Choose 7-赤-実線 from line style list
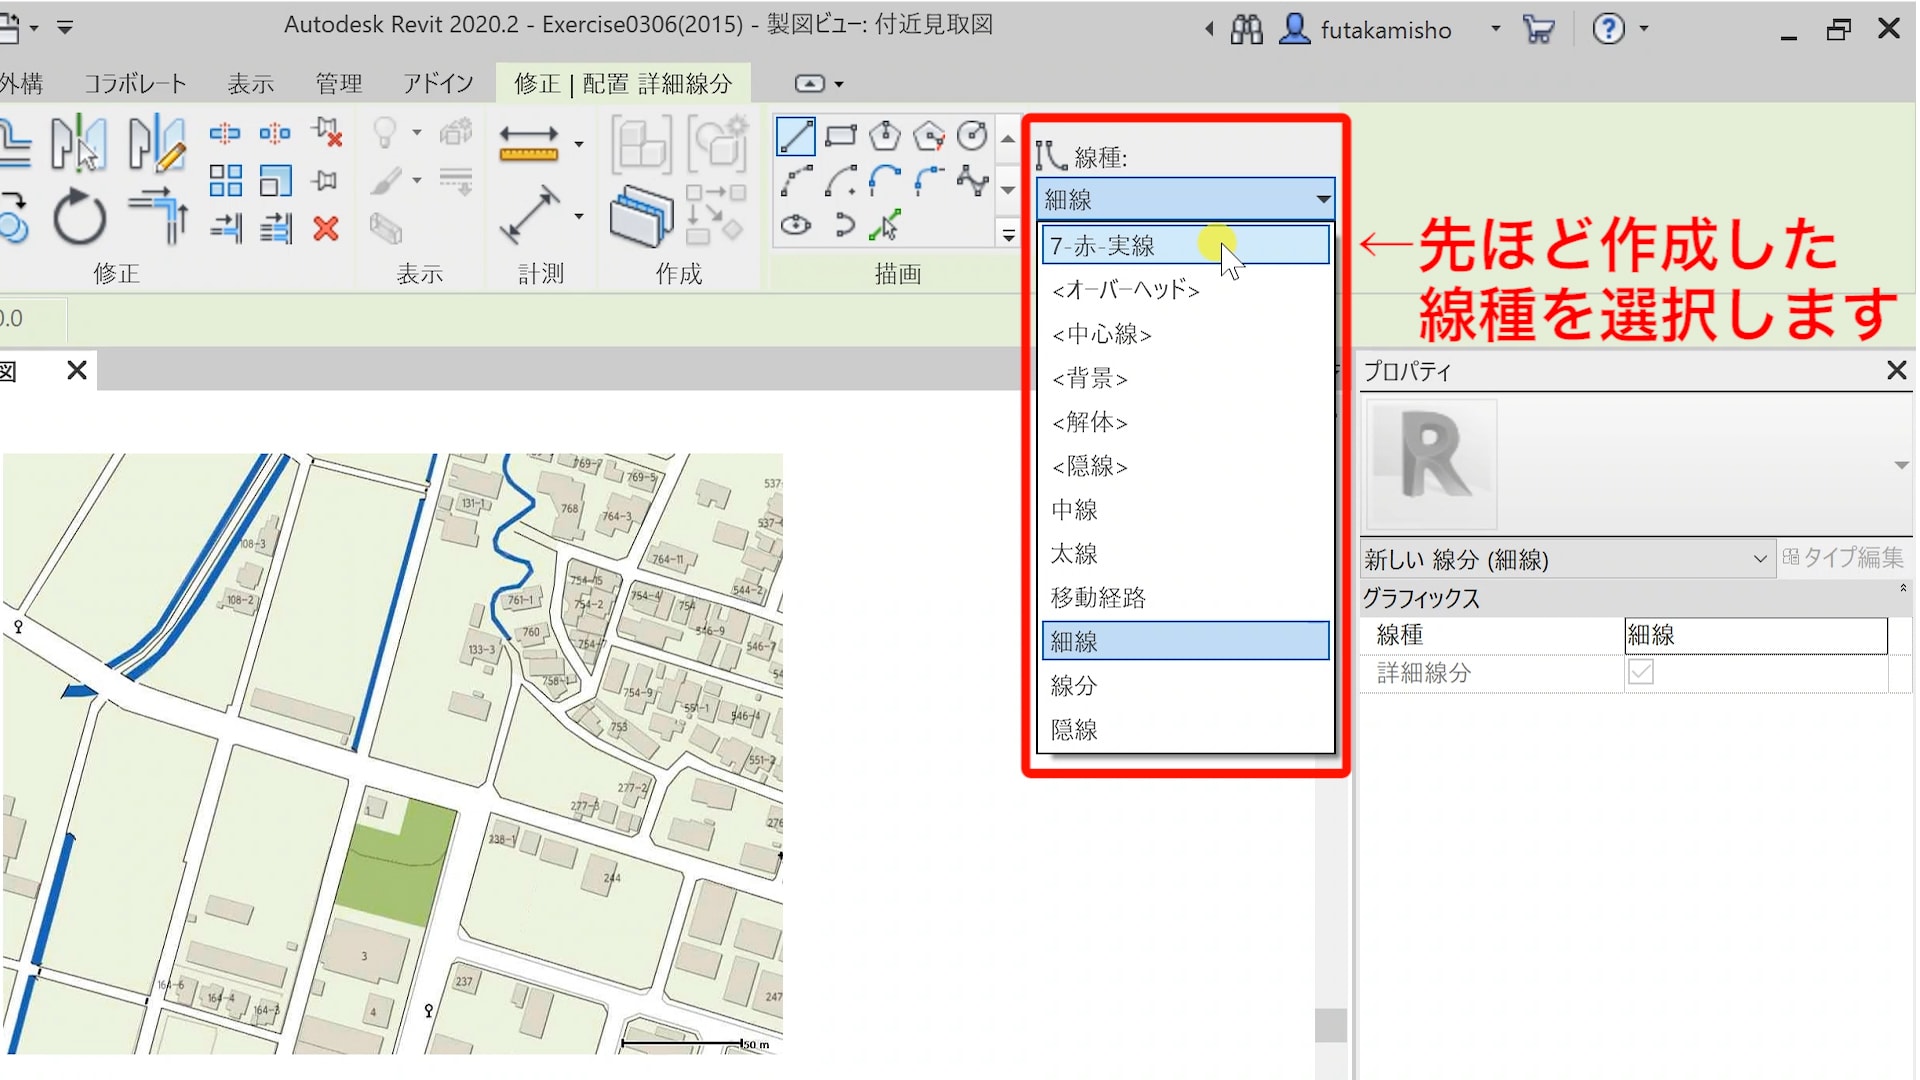Viewport: 1920px width, 1080px height. [x=1186, y=246]
